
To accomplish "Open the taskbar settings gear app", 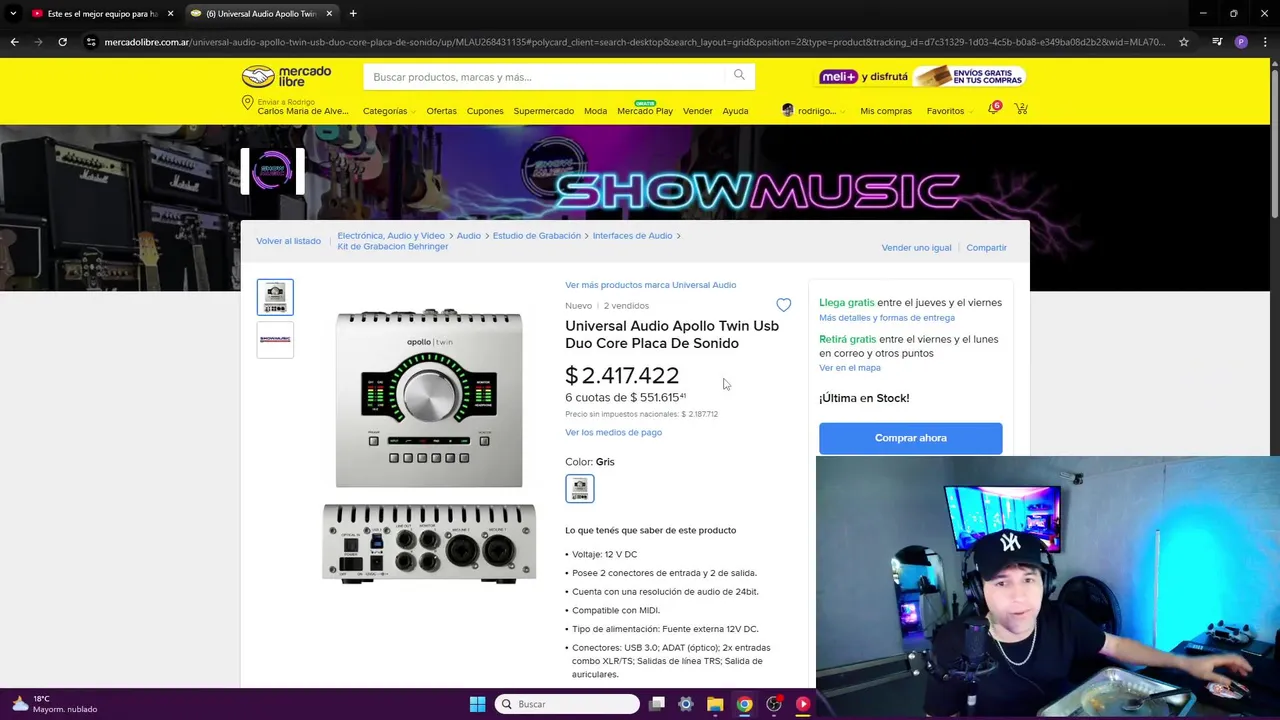I will point(686,704).
